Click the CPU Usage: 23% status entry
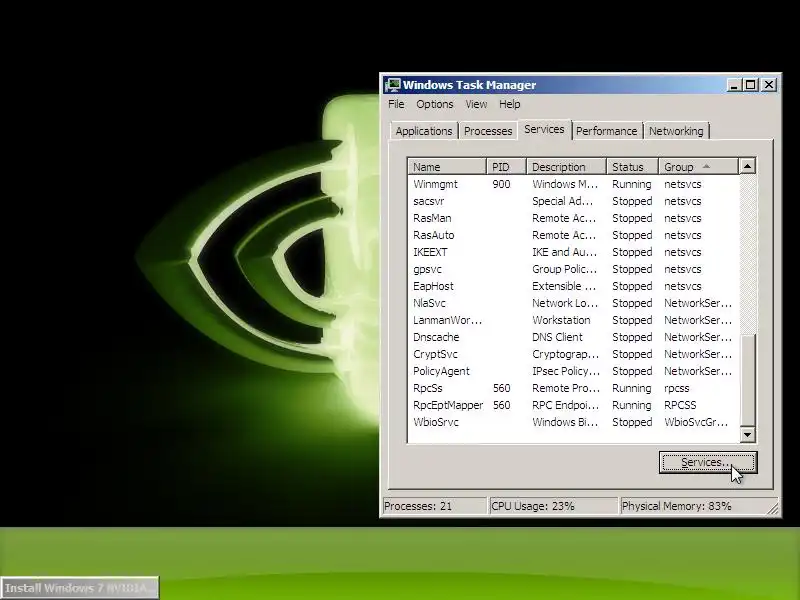800x600 pixels. (553, 506)
